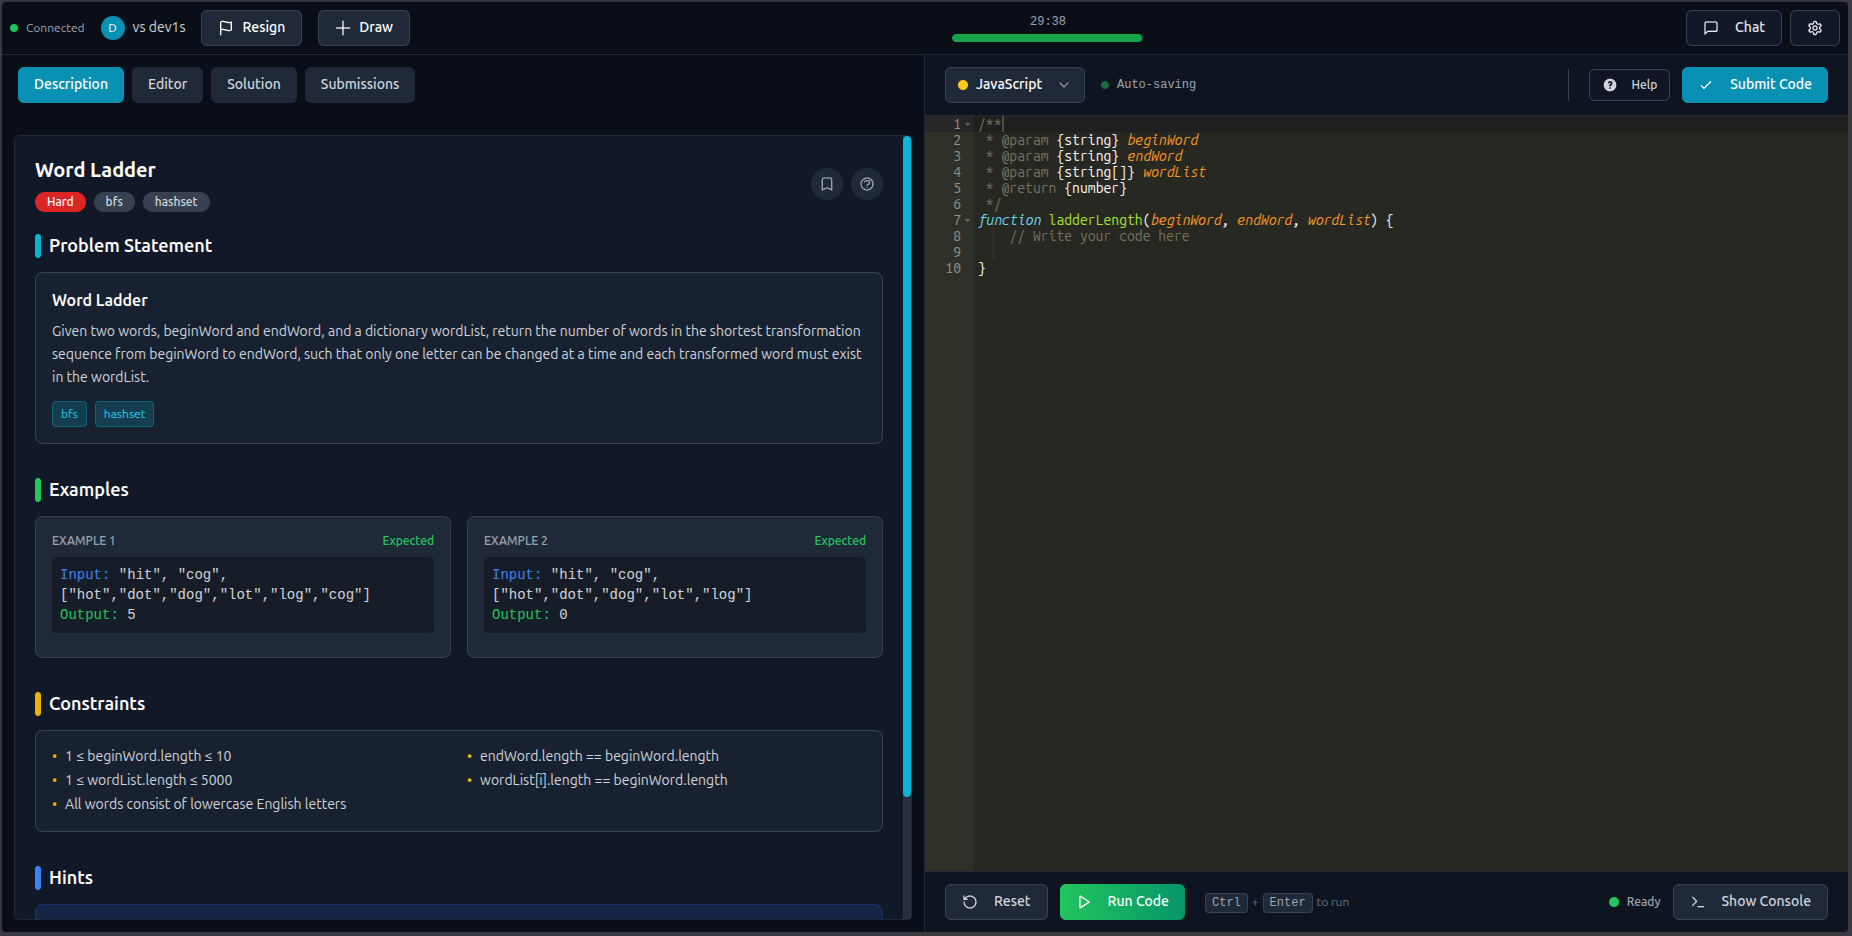
Task: View the Submissions tab
Action: tap(359, 85)
